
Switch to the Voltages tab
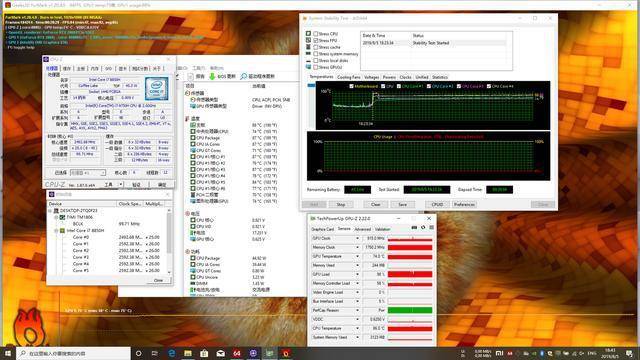[371, 77]
